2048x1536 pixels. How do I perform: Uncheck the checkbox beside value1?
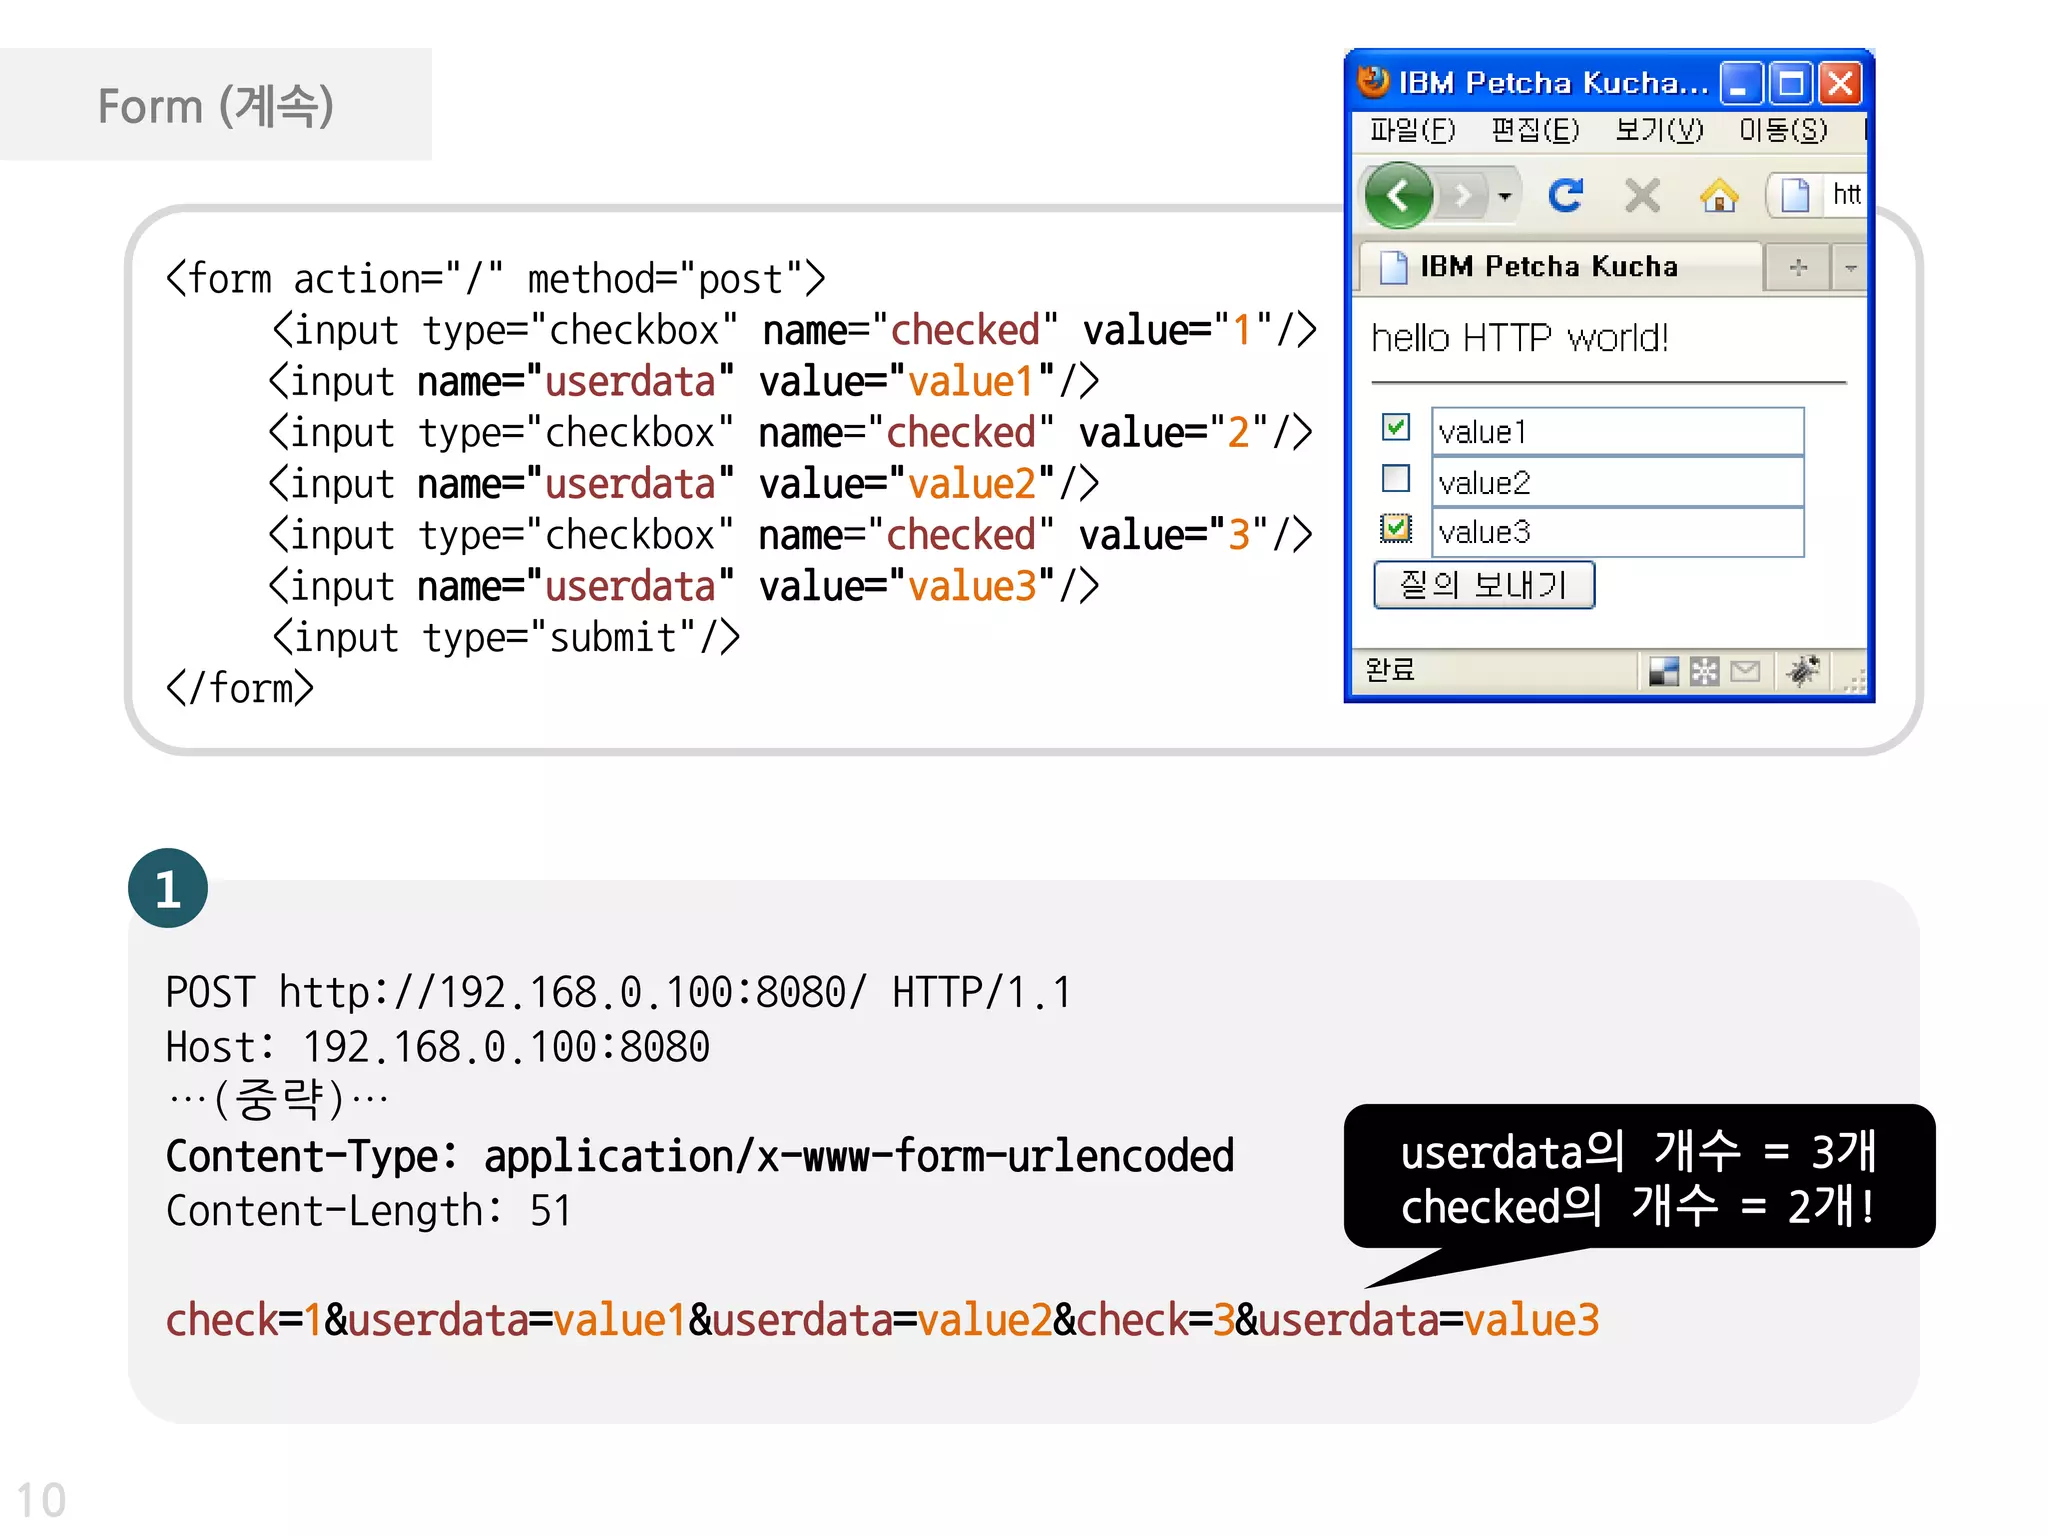1395,427
